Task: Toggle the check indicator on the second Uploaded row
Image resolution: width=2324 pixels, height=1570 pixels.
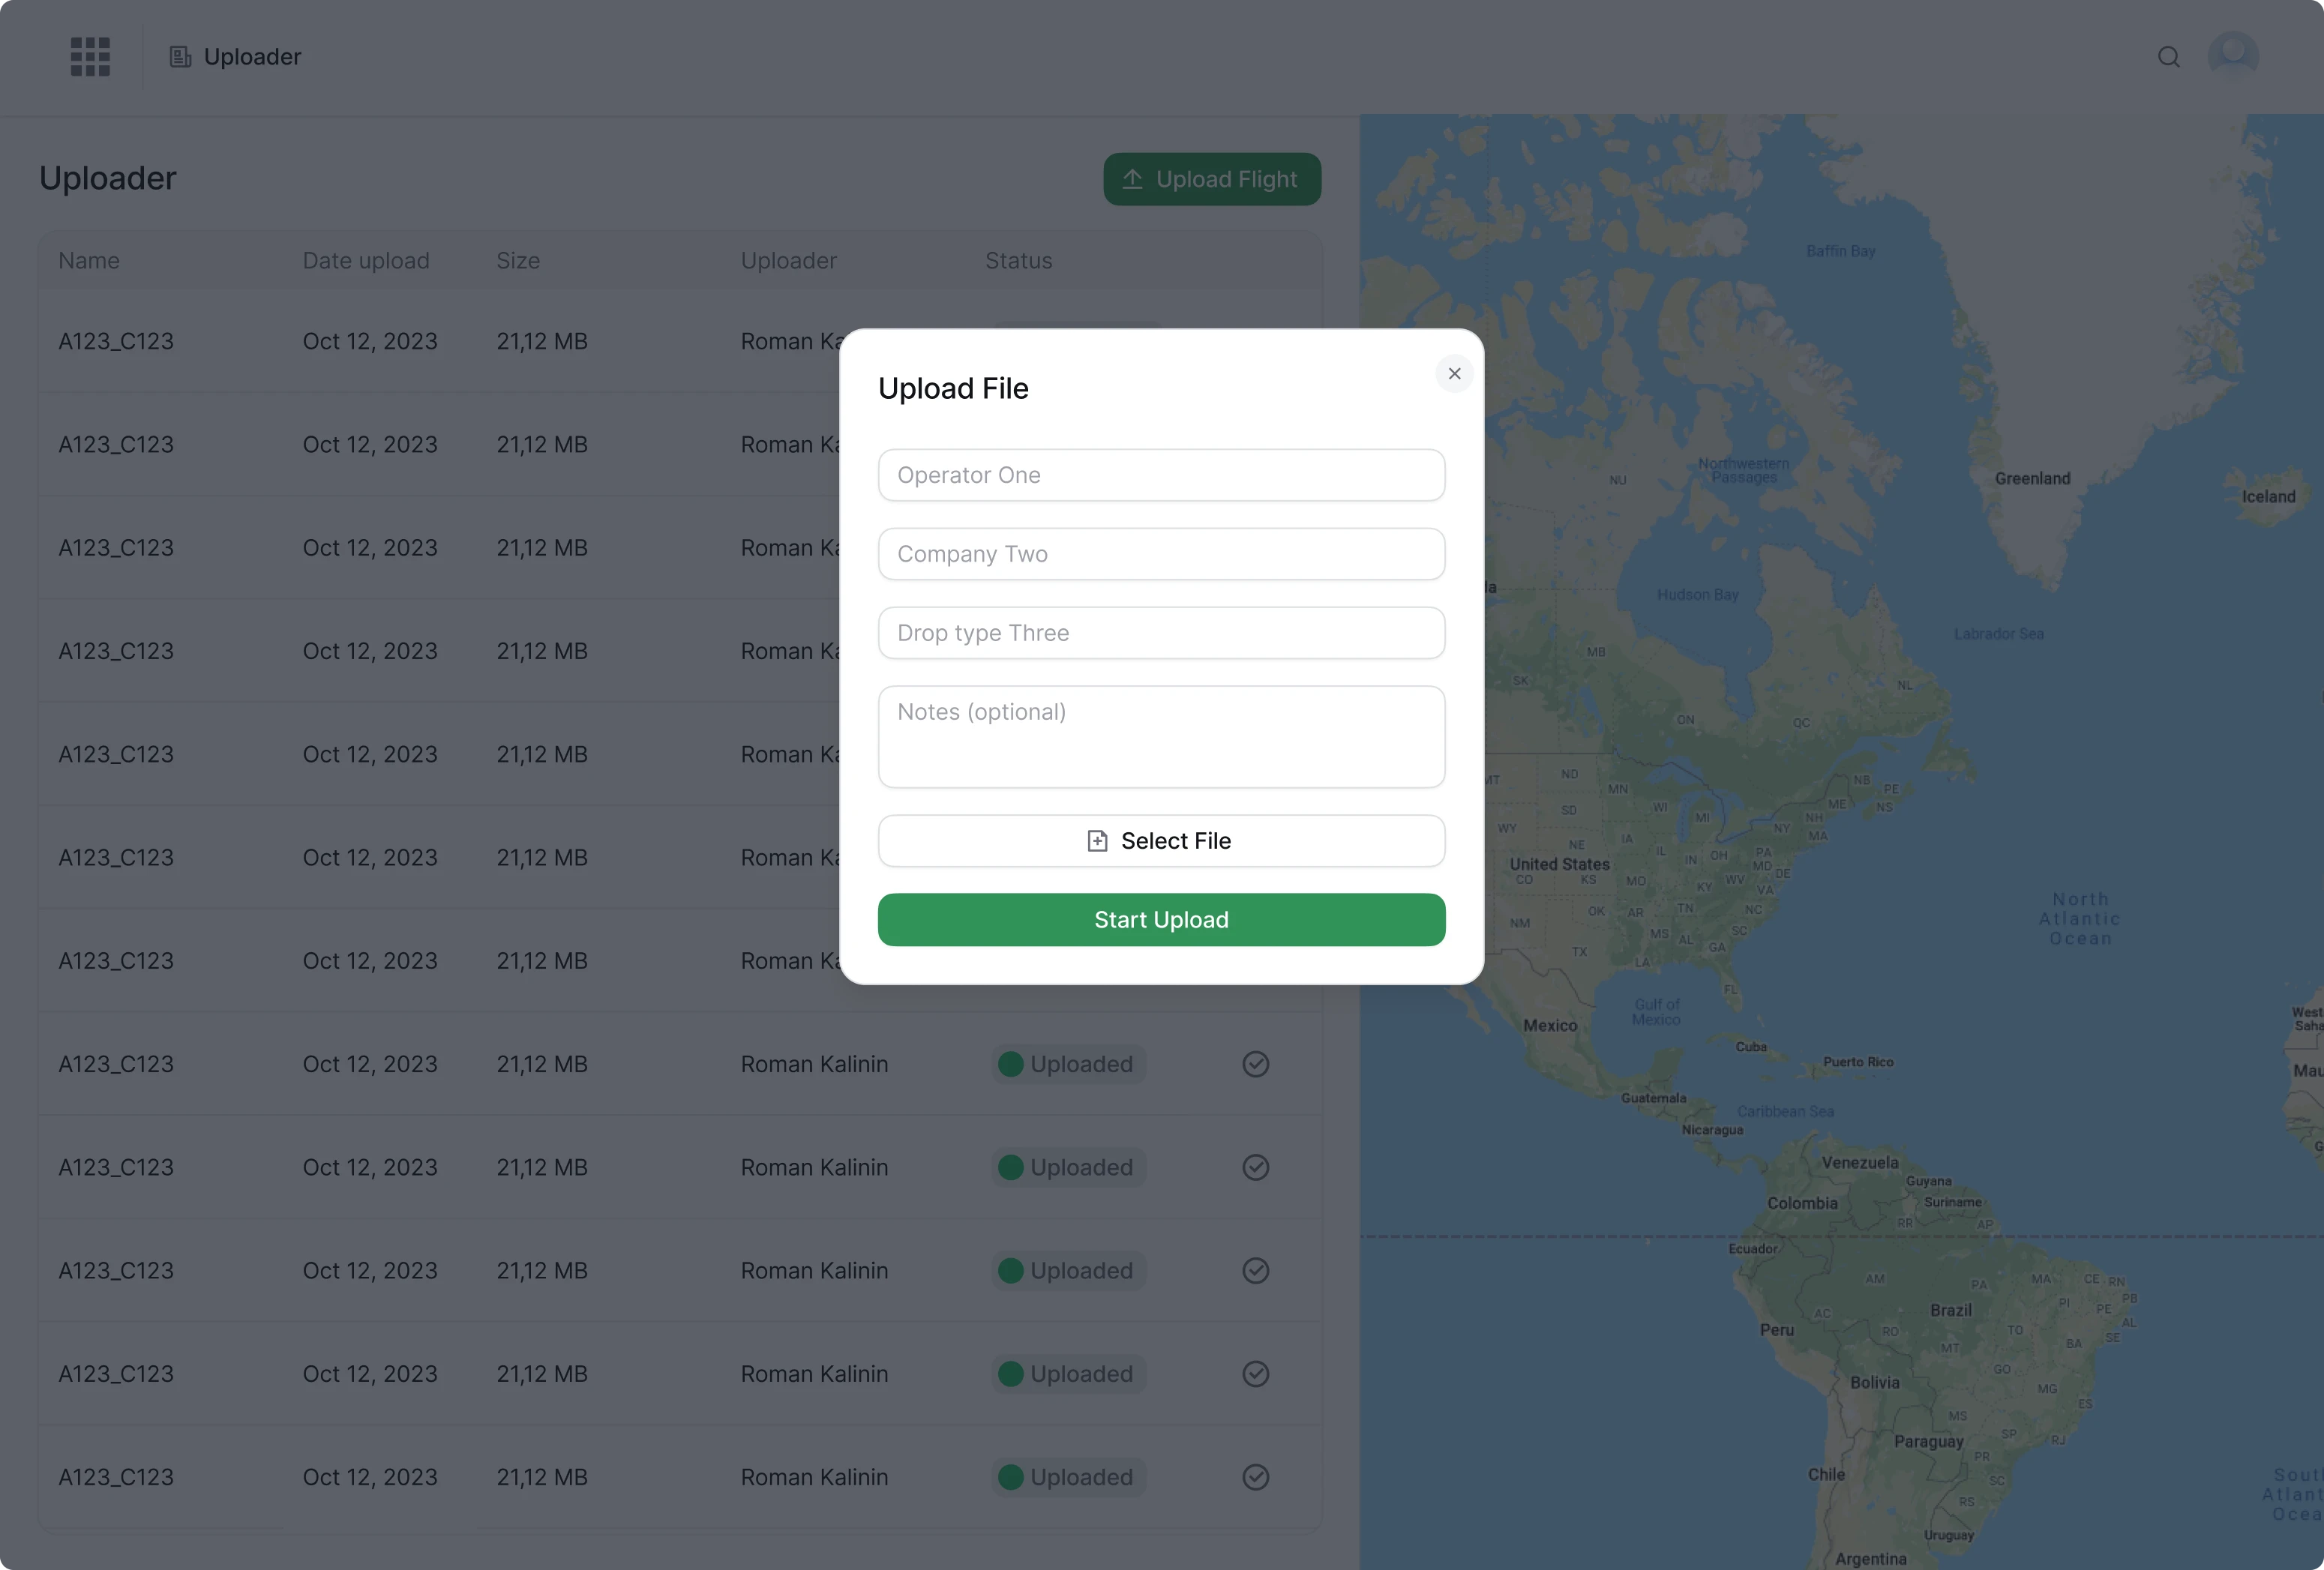Action: pos(1255,1167)
